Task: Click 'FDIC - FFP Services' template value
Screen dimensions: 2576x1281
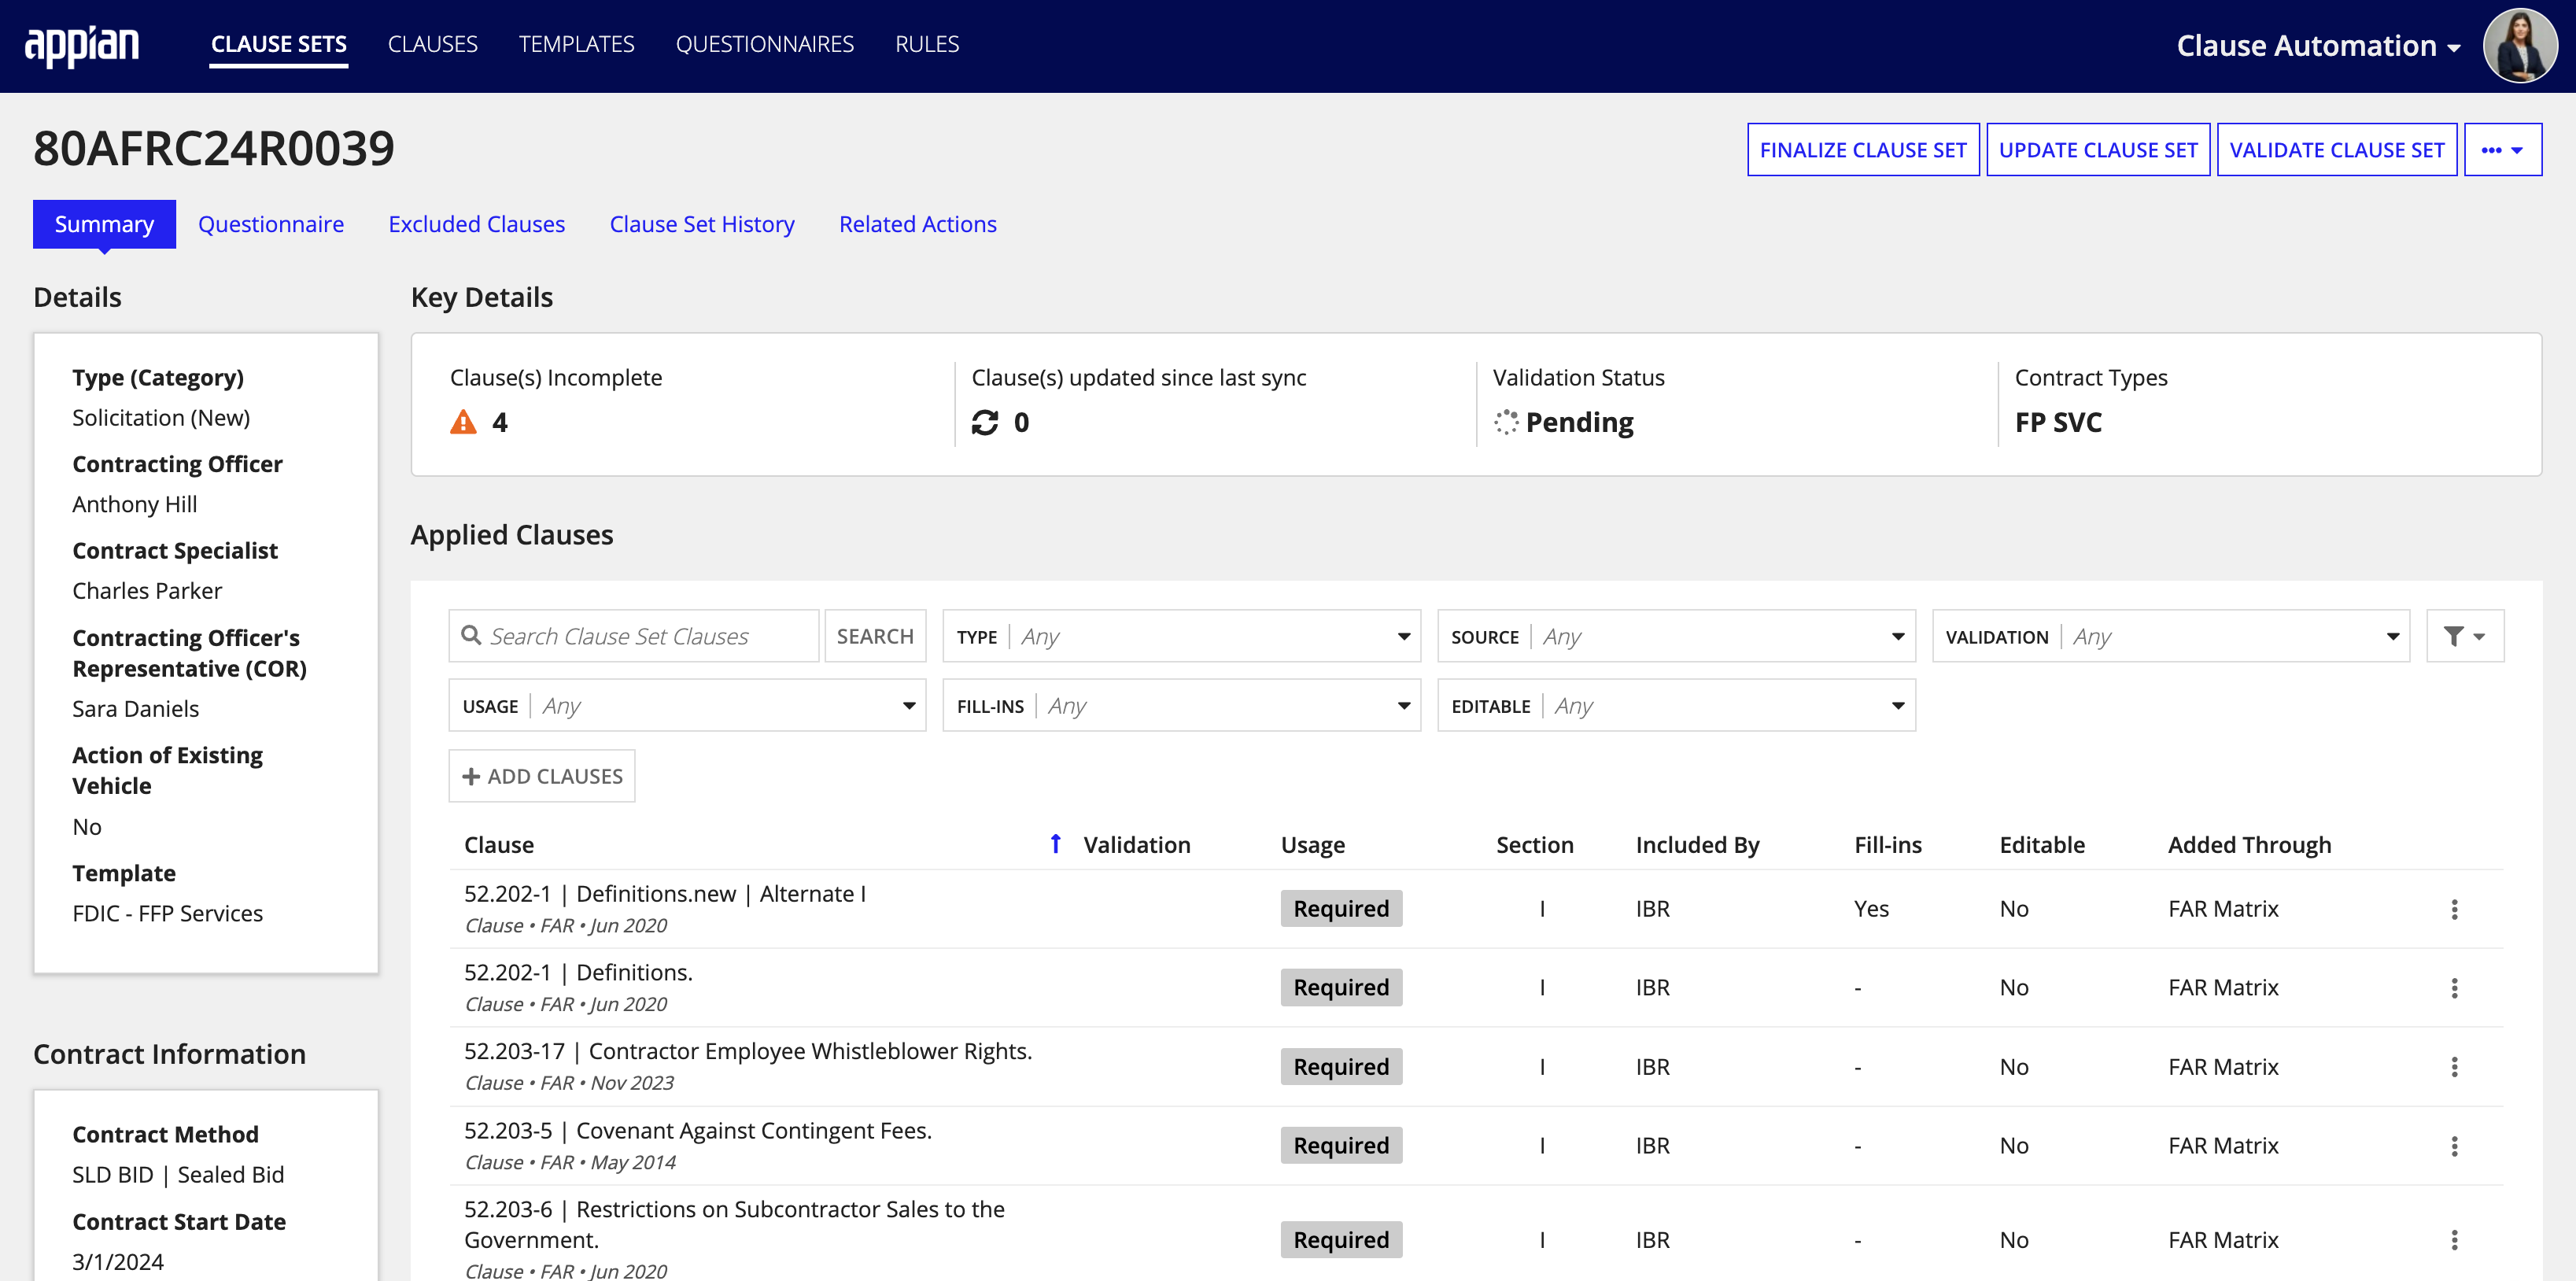Action: (168, 914)
